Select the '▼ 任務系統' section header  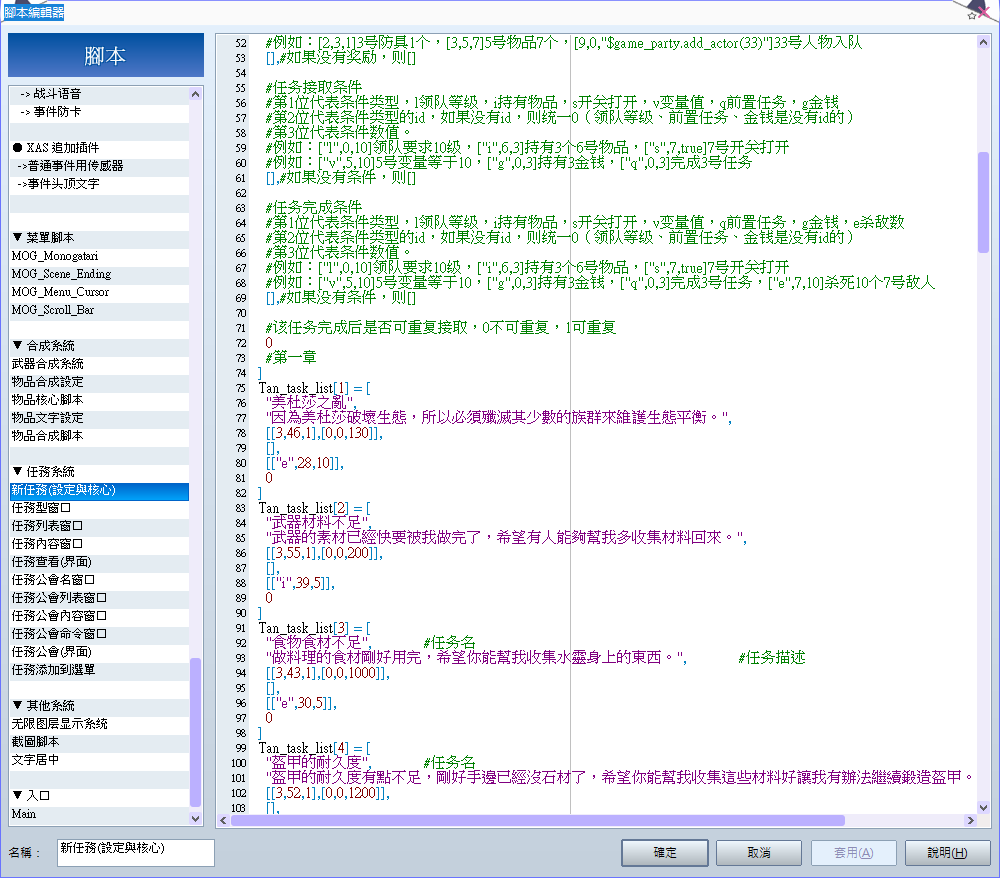[99, 472]
